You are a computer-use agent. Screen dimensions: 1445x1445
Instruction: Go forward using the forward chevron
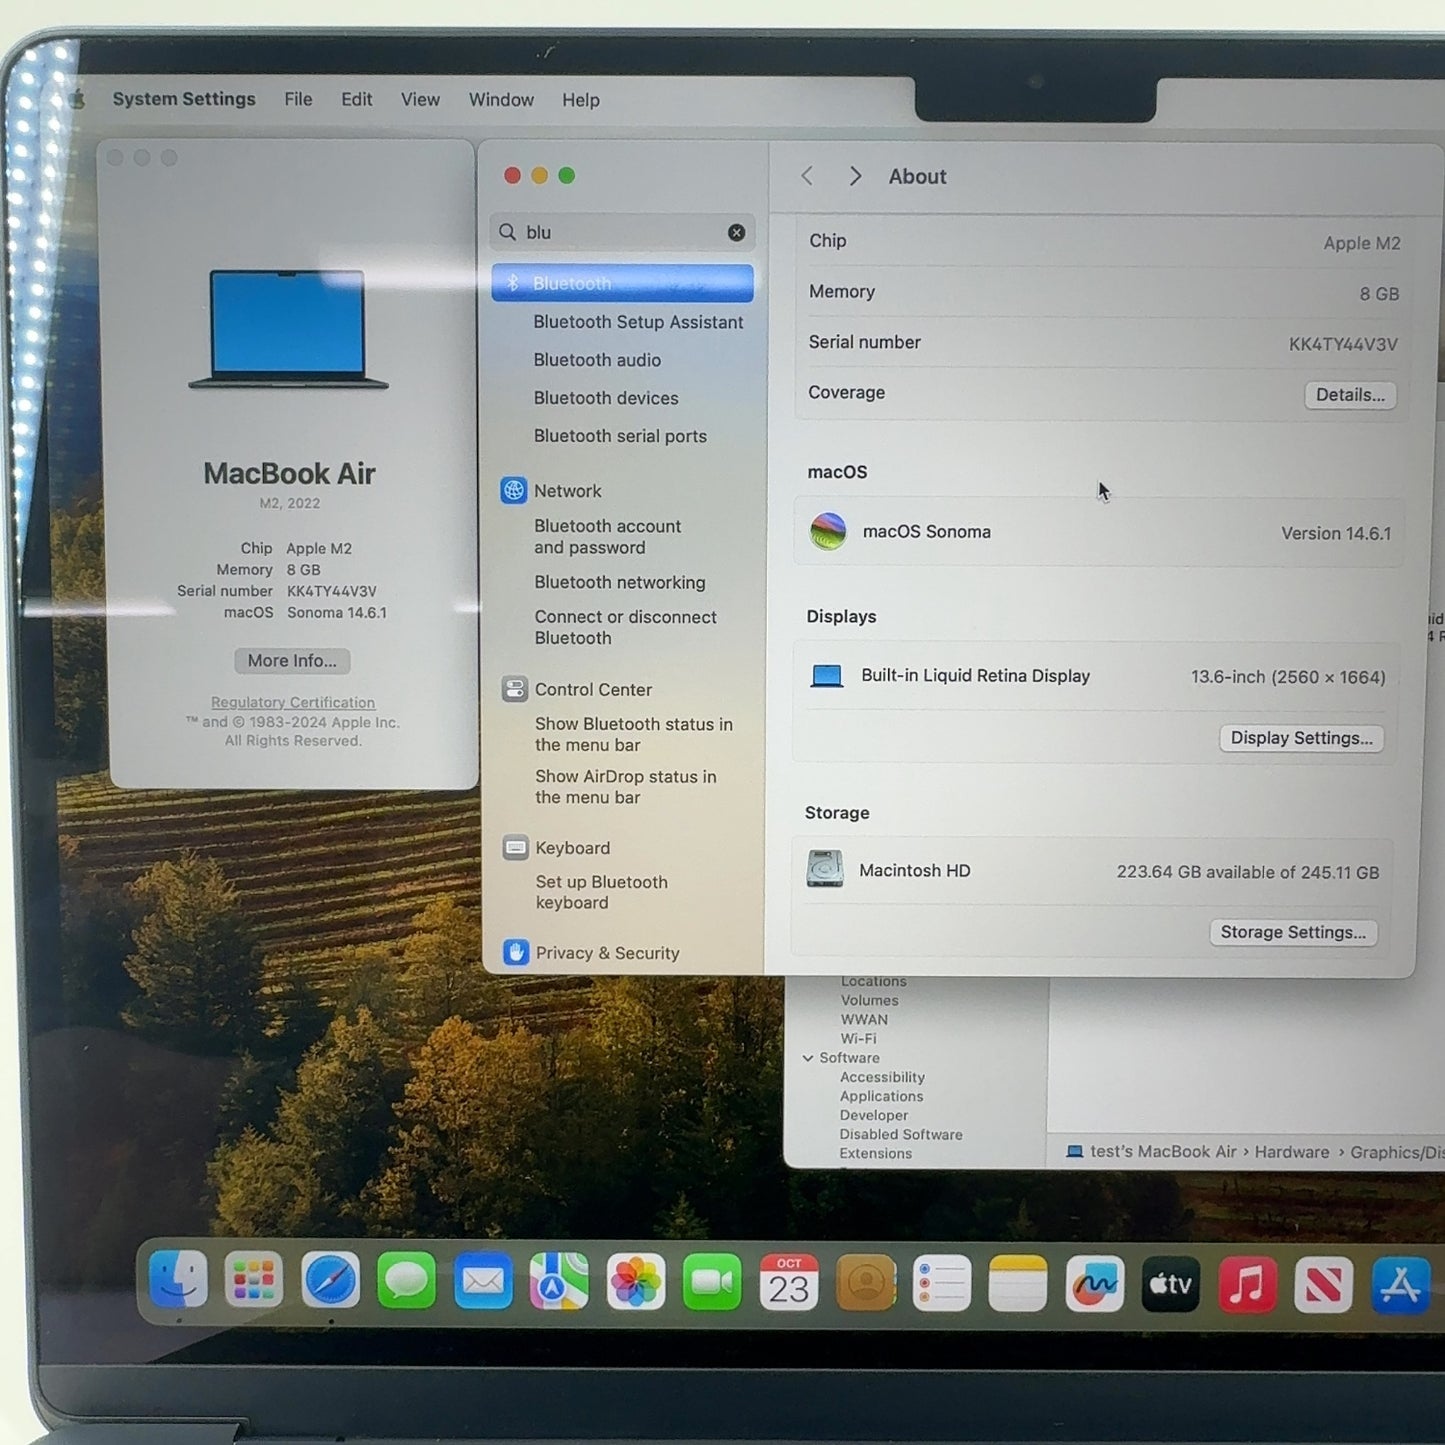point(855,176)
